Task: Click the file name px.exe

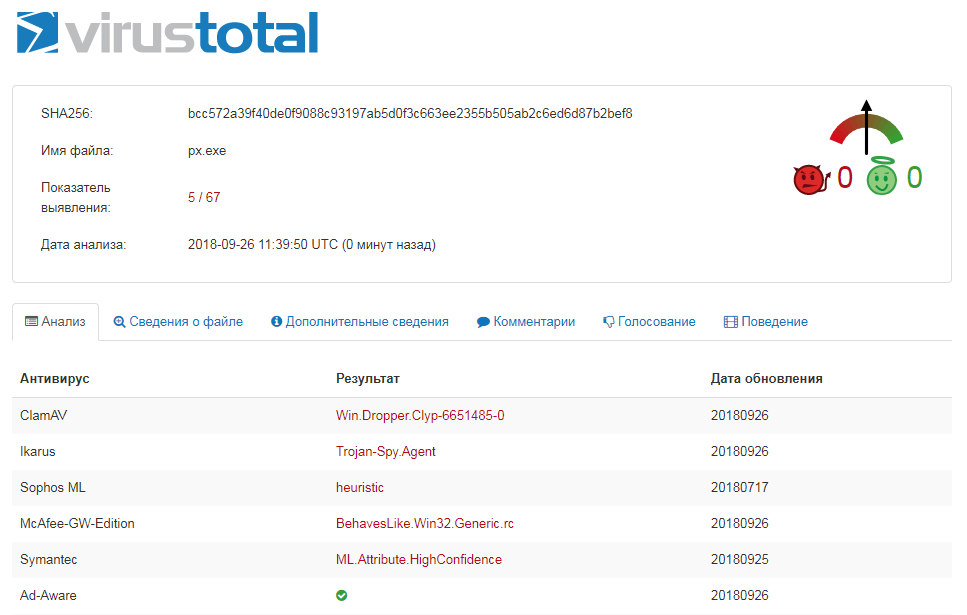Action: tap(207, 151)
